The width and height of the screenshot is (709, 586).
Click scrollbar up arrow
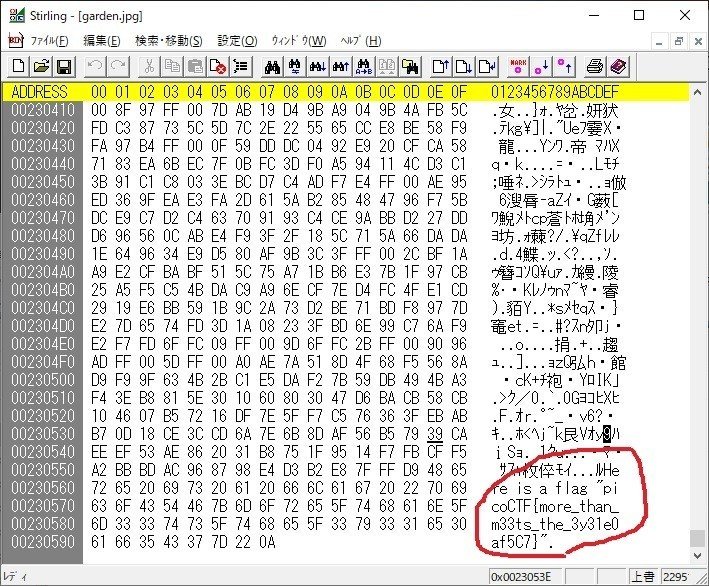click(697, 92)
